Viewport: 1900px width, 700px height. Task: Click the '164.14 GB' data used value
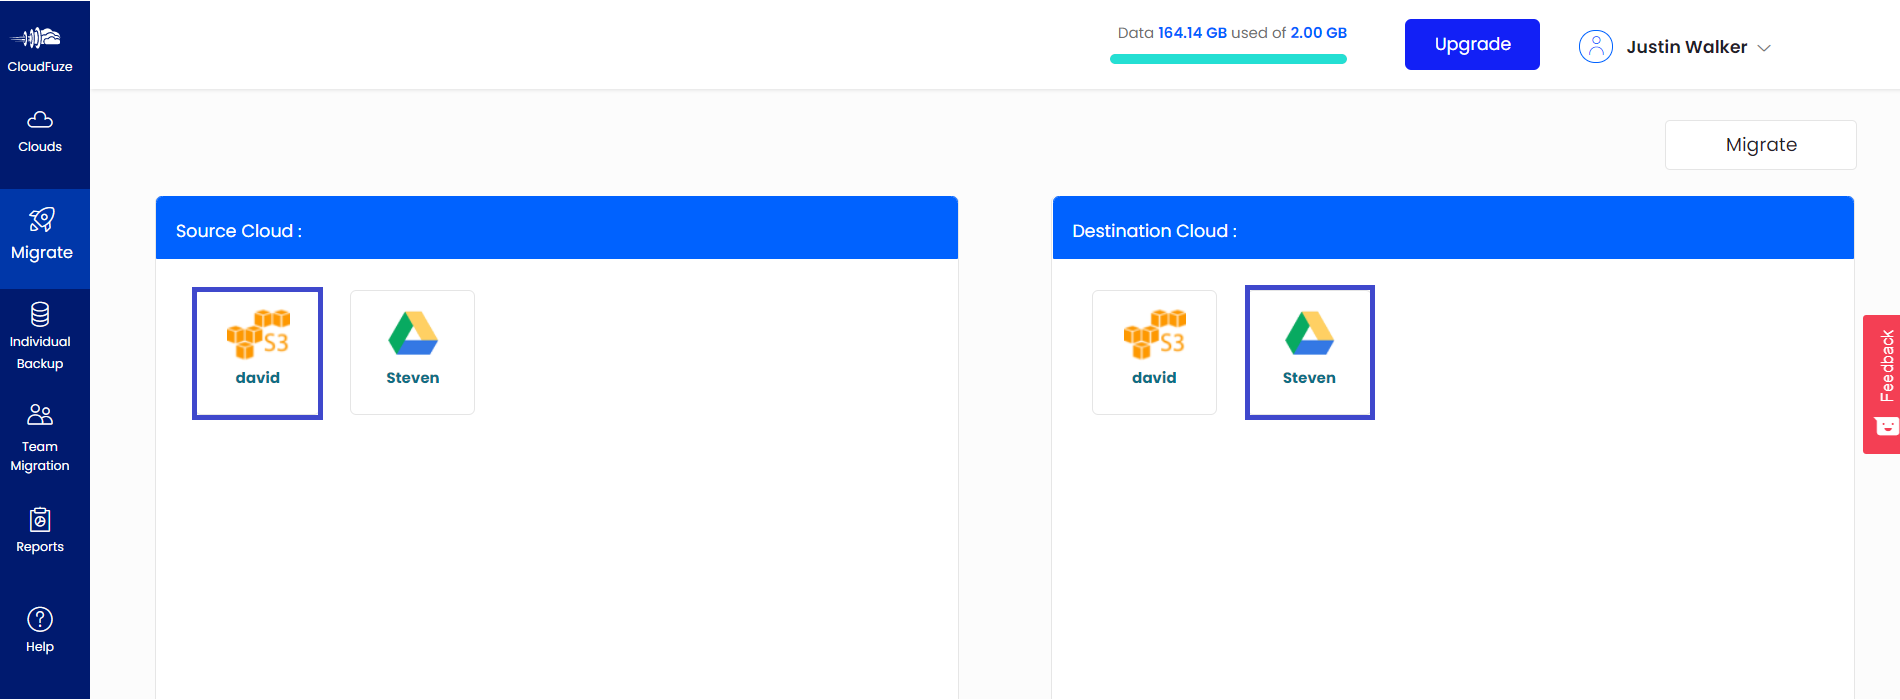[1192, 33]
